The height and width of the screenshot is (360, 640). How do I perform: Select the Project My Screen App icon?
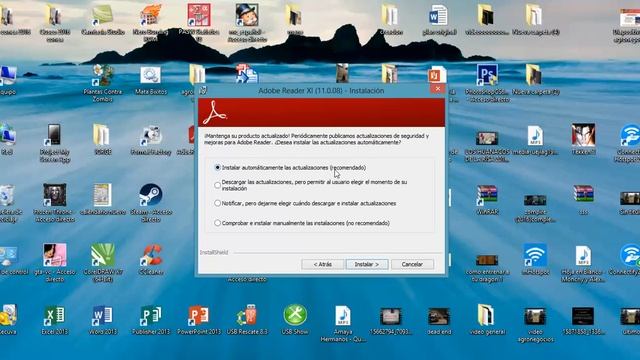(55, 143)
